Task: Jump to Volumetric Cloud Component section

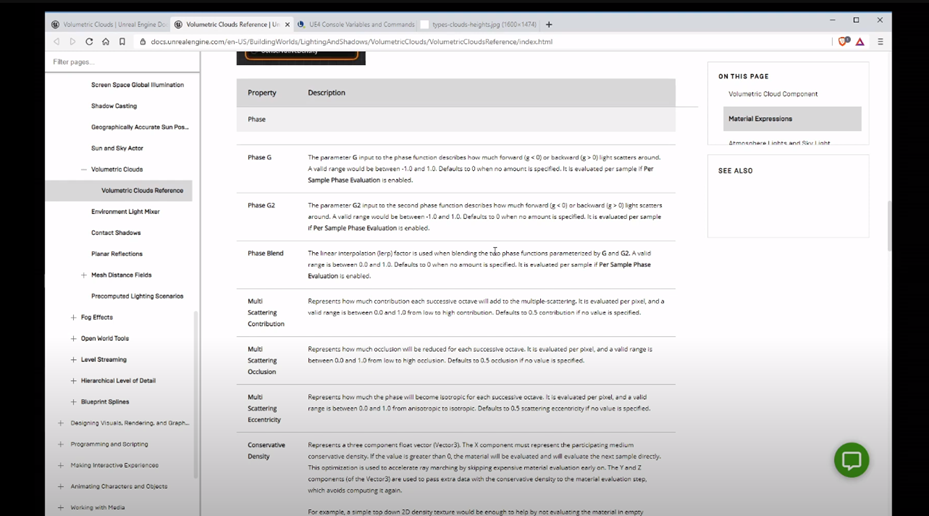Action: (773, 94)
